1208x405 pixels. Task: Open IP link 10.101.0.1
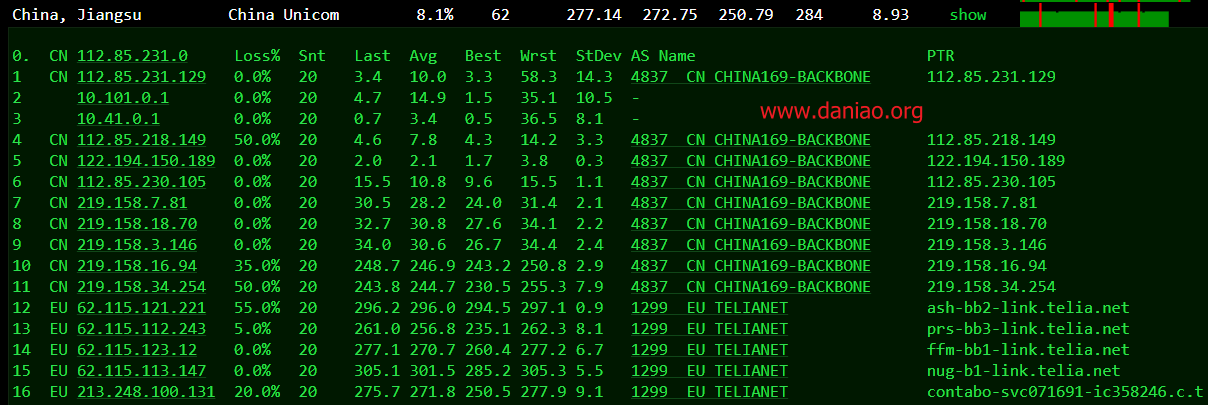[x=123, y=98]
